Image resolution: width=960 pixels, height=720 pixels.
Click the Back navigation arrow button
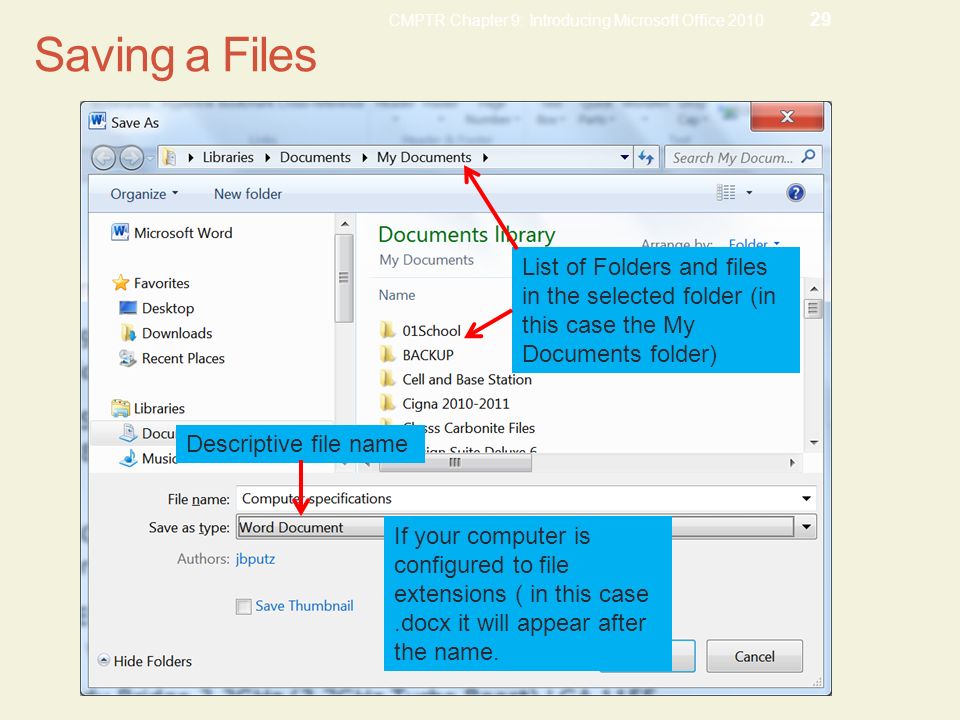tap(103, 158)
